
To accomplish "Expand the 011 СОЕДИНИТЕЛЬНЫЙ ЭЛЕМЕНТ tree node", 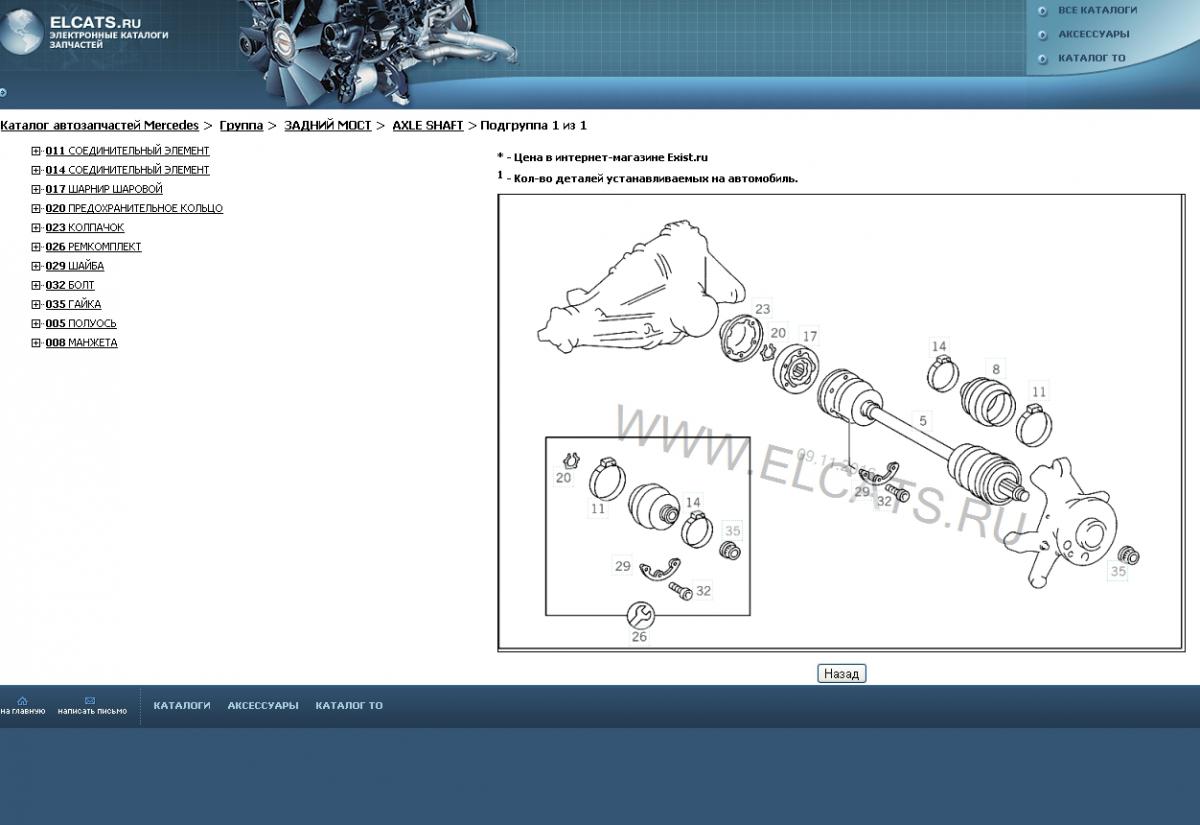I will click(36, 151).
